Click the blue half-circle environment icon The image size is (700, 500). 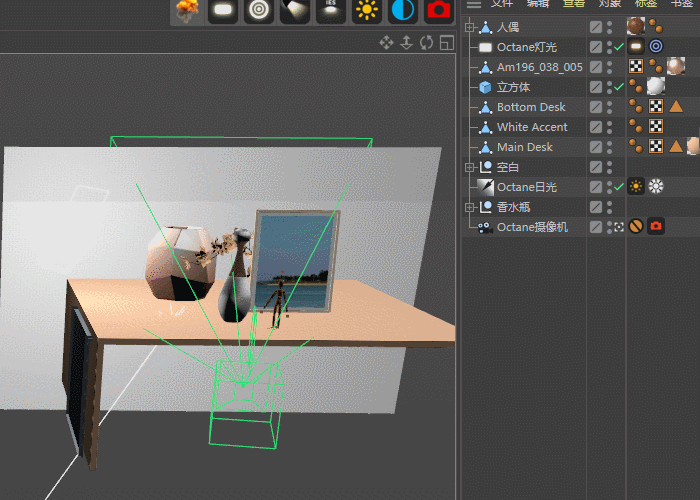(403, 11)
